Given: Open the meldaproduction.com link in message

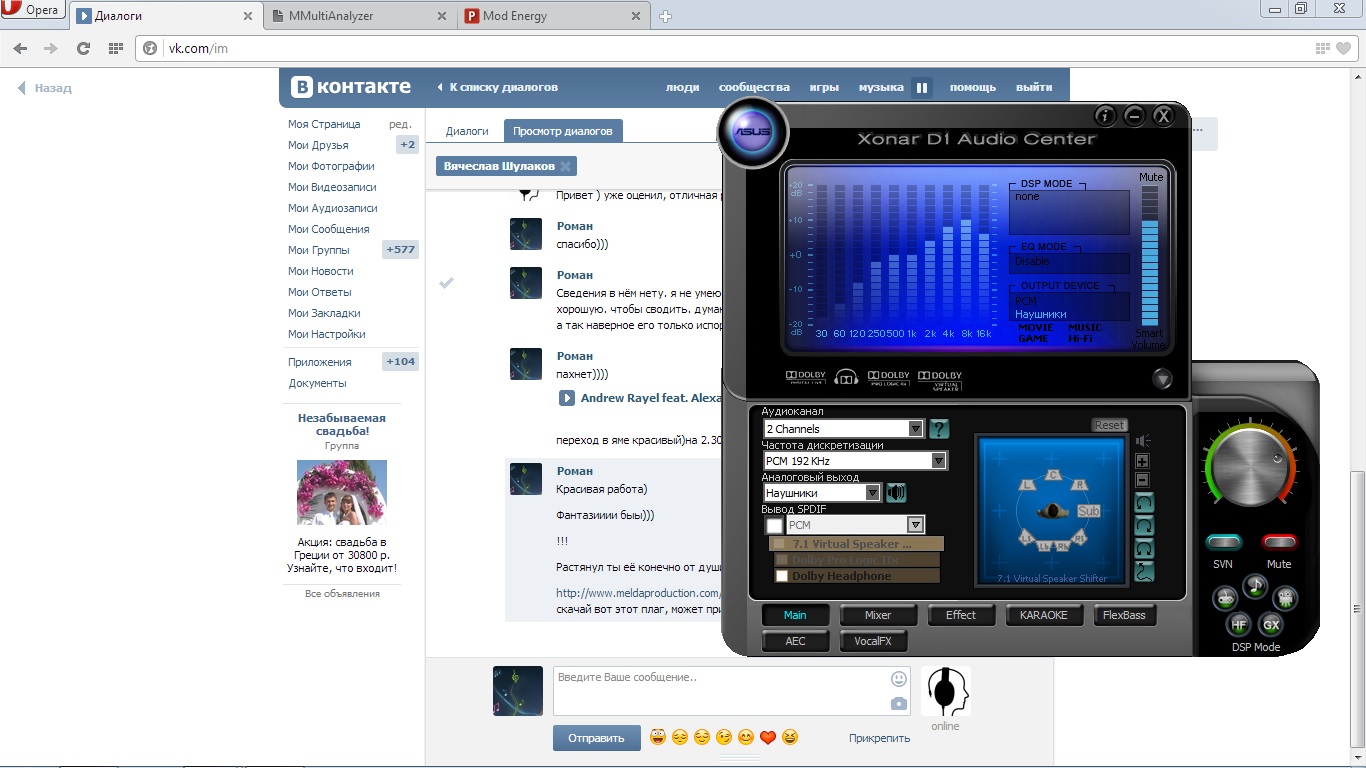Looking at the screenshot, I should point(638,593).
